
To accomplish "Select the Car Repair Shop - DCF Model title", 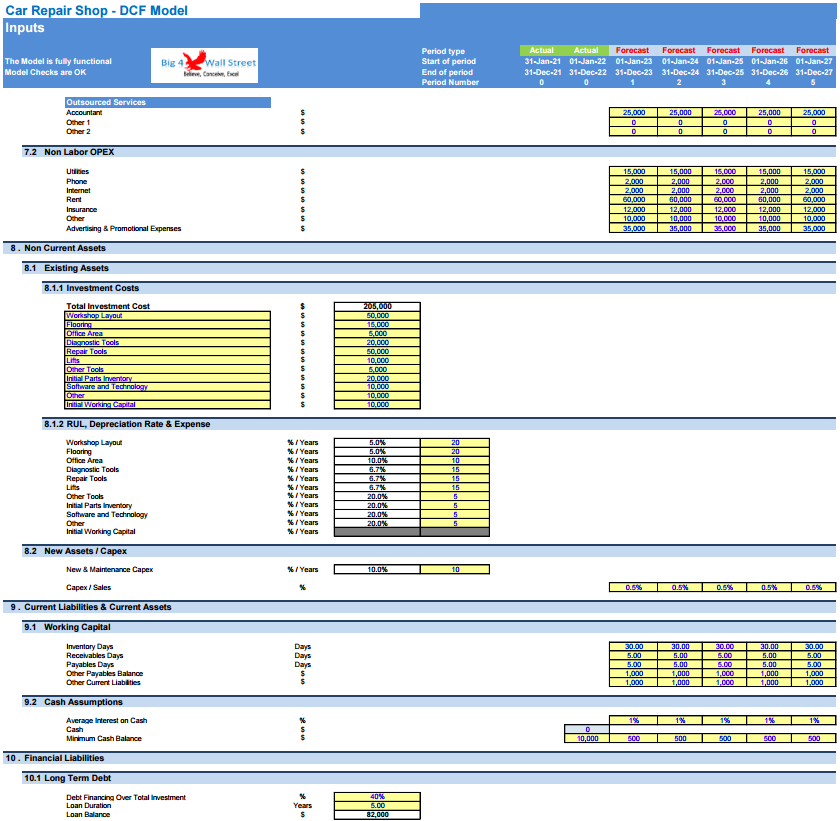I will pos(96,11).
